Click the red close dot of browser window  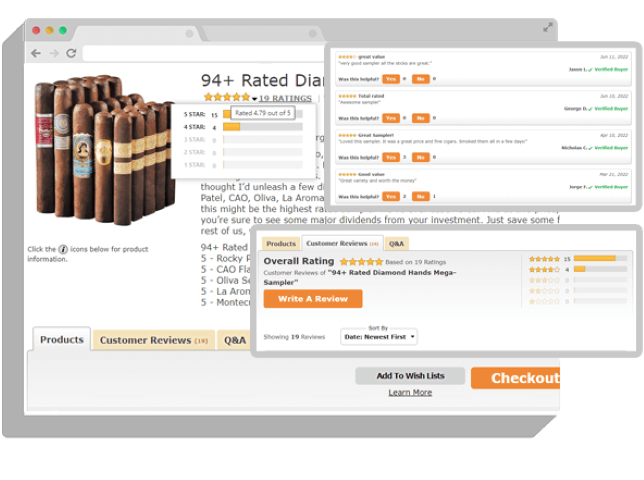36,30
